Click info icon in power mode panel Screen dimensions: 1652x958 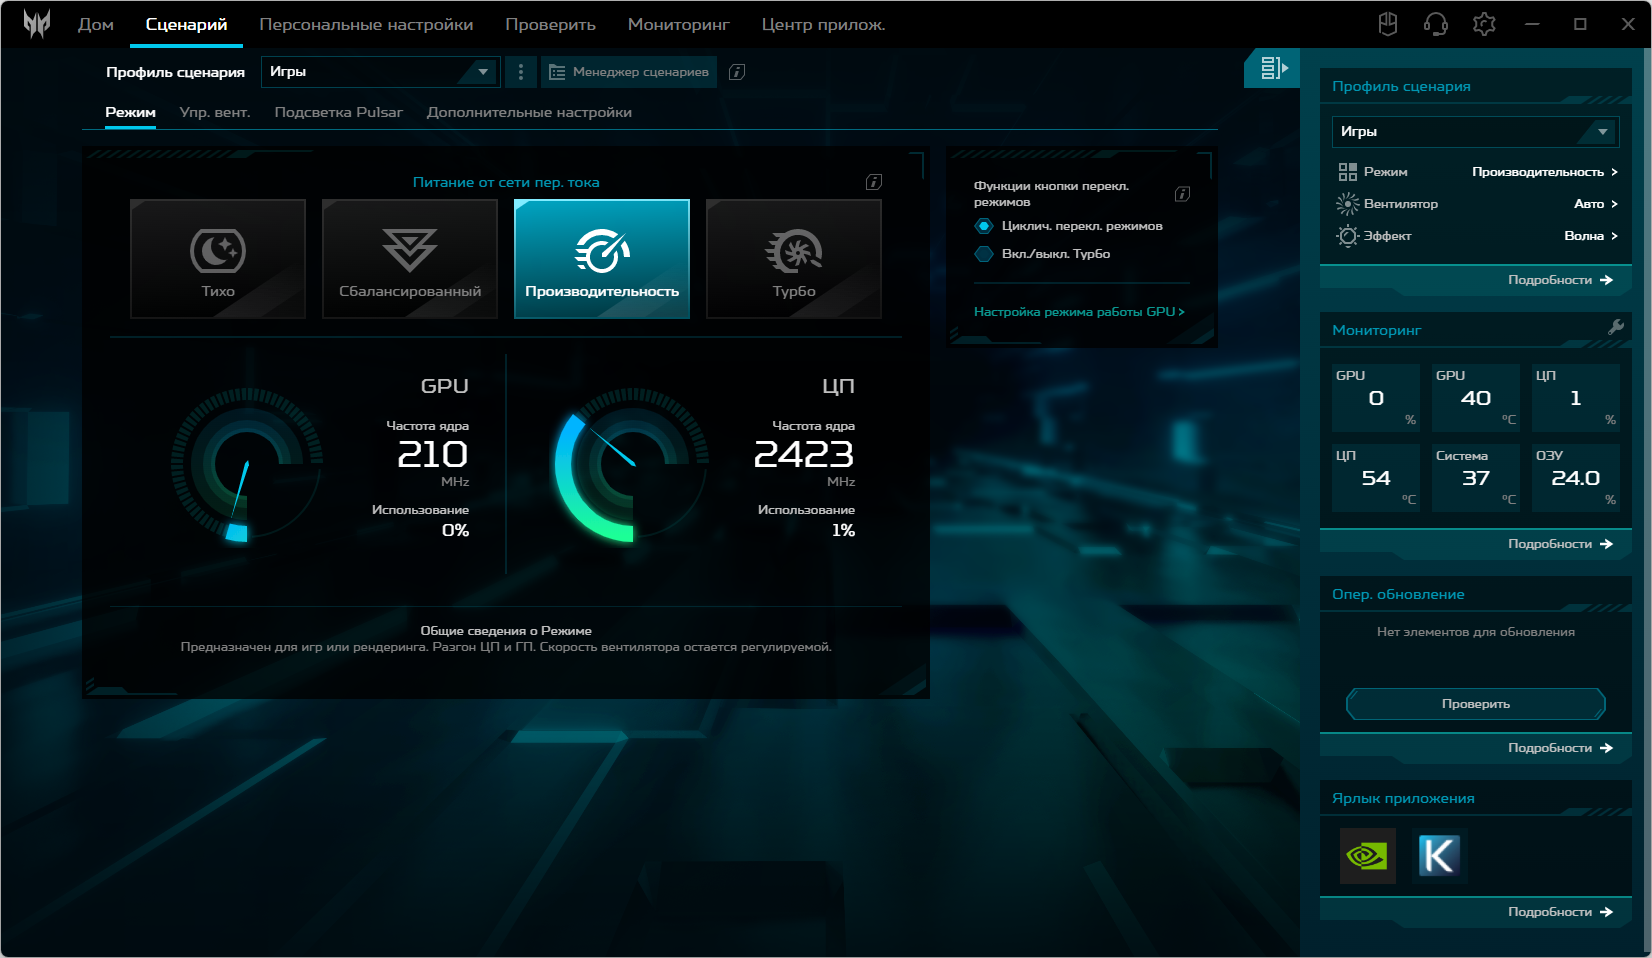click(874, 182)
